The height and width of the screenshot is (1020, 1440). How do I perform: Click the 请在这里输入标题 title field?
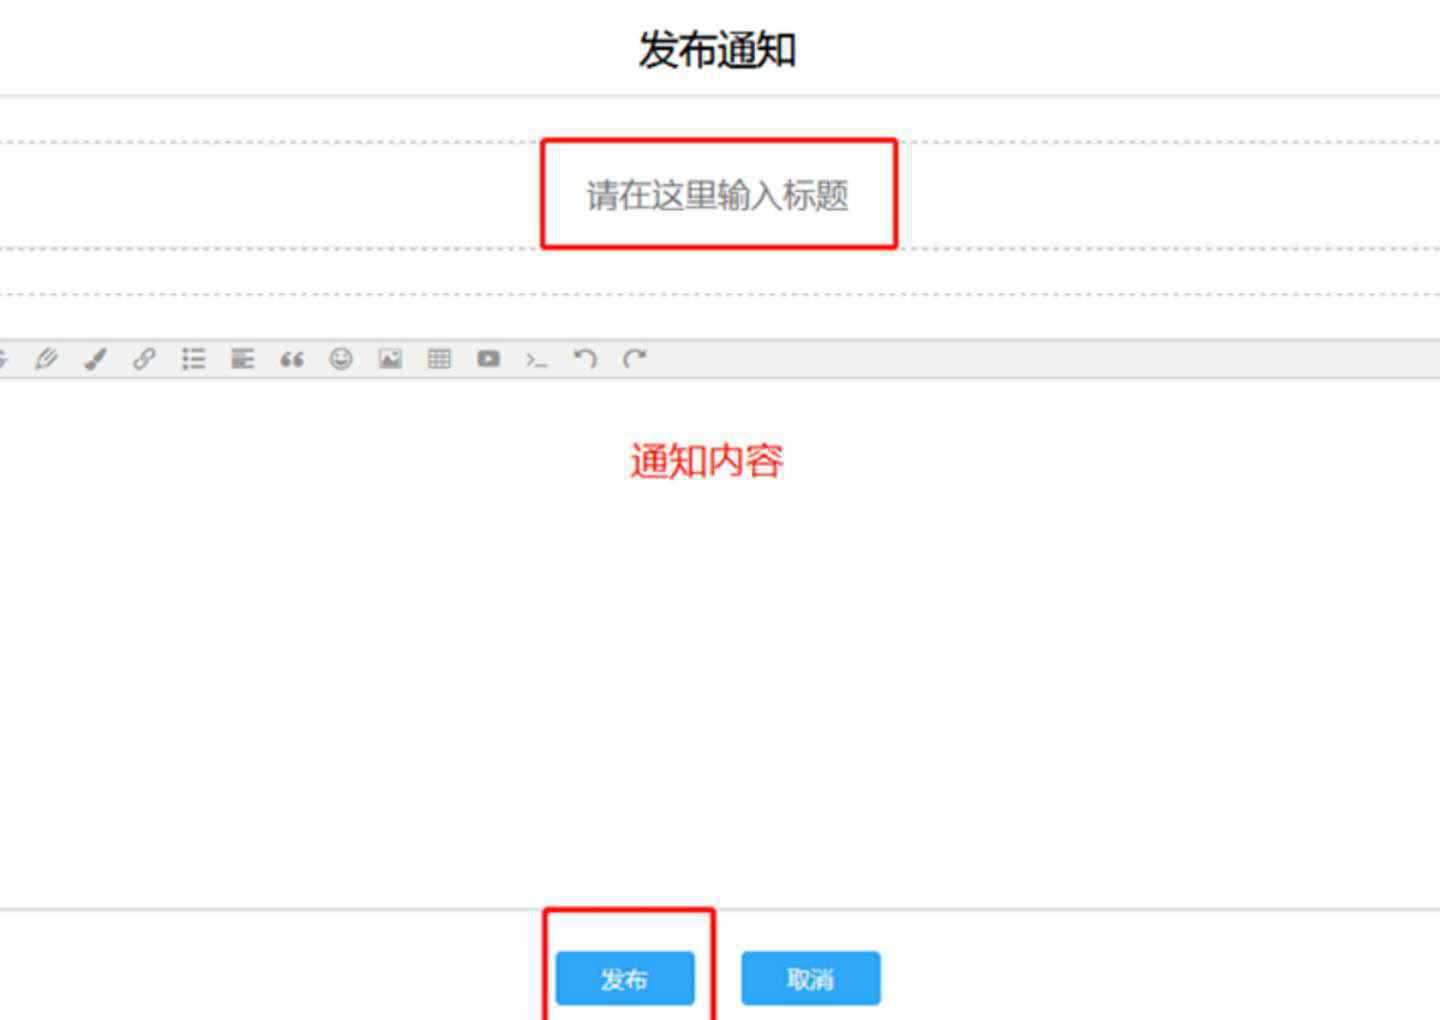click(717, 195)
